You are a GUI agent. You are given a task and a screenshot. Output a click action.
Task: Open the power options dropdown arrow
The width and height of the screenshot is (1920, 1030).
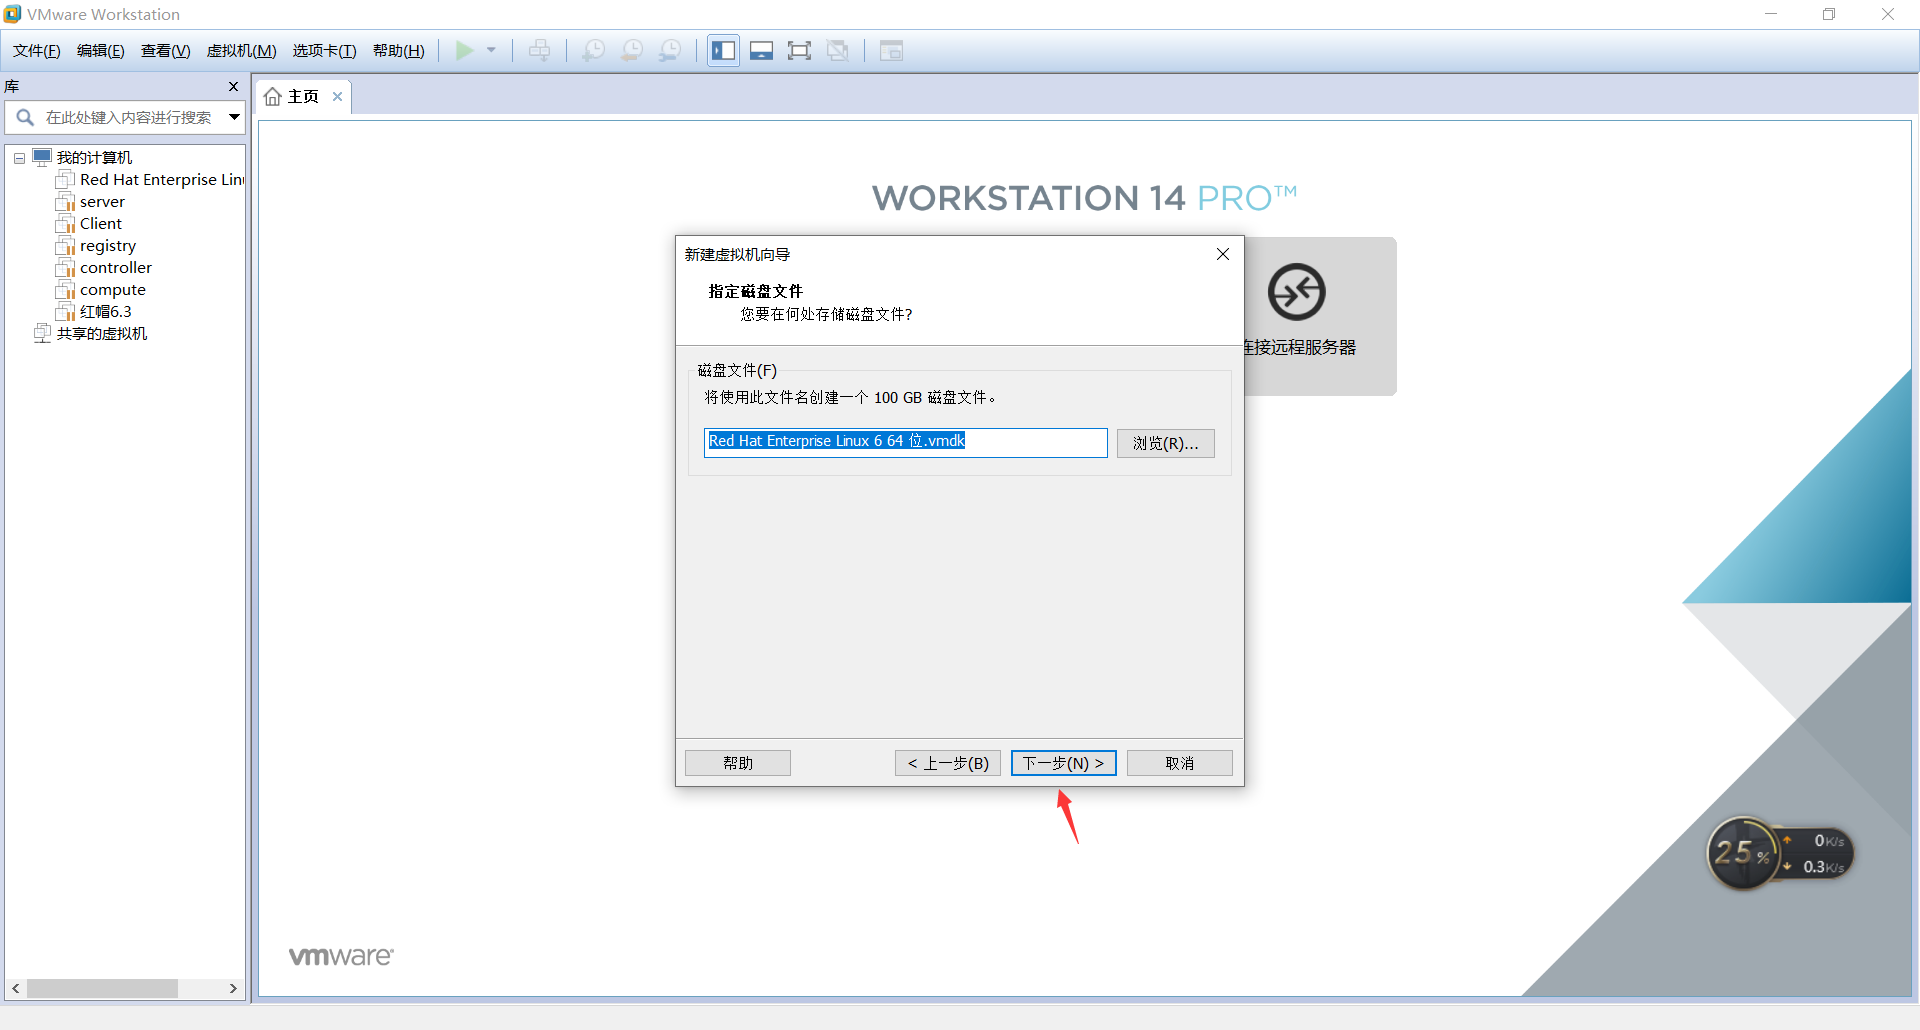(x=491, y=50)
